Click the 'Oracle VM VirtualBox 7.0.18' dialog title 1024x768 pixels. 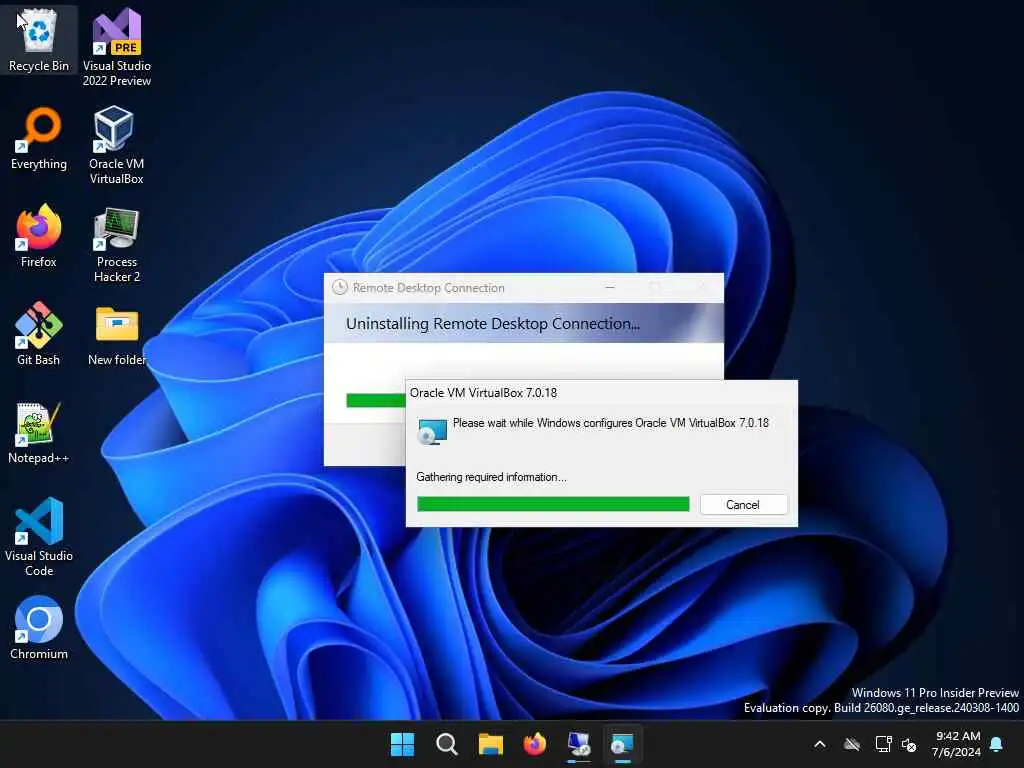483,392
